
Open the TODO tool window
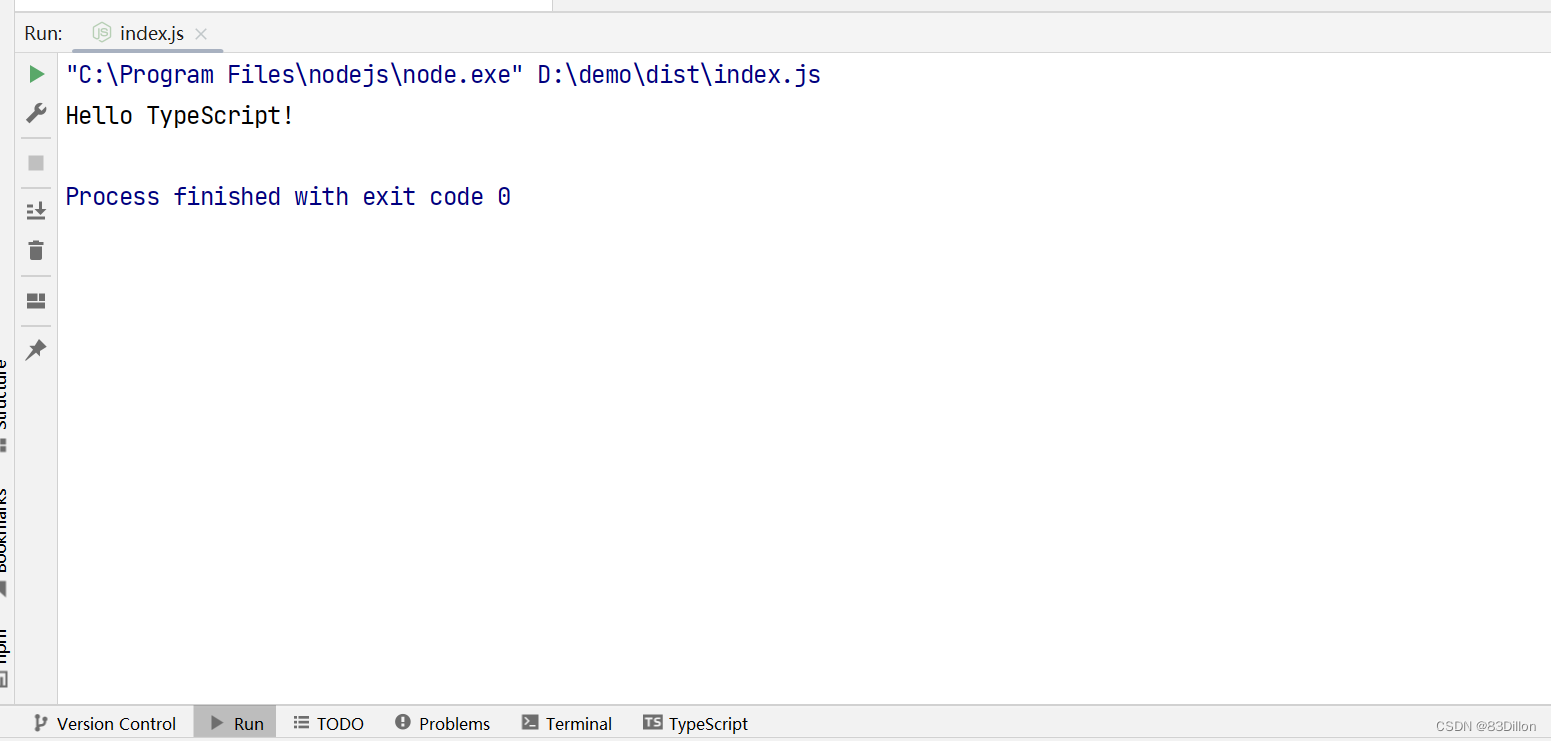[x=329, y=723]
